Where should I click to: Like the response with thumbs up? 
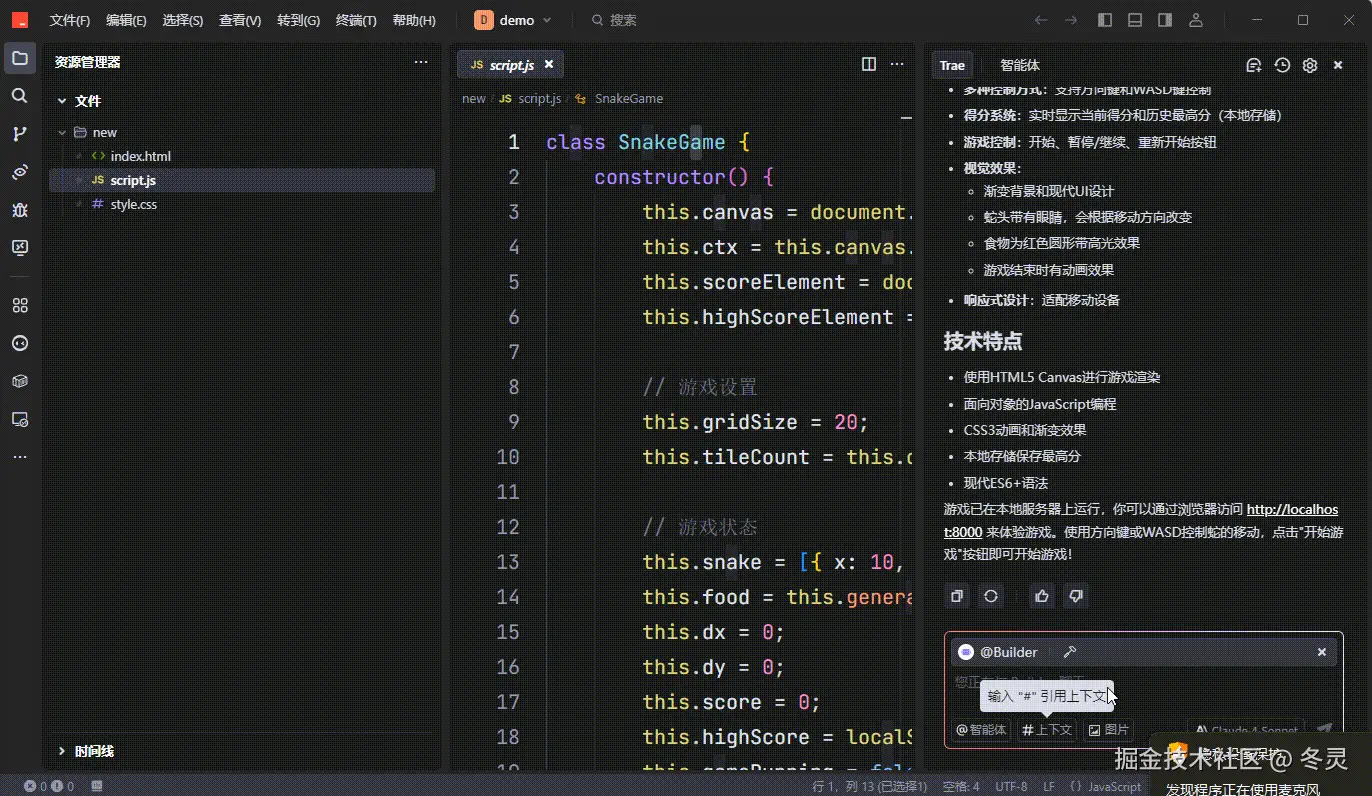(x=1042, y=596)
